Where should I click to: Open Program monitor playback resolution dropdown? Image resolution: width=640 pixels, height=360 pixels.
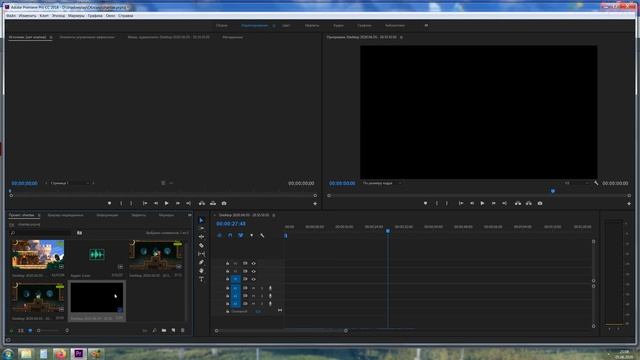tap(576, 183)
